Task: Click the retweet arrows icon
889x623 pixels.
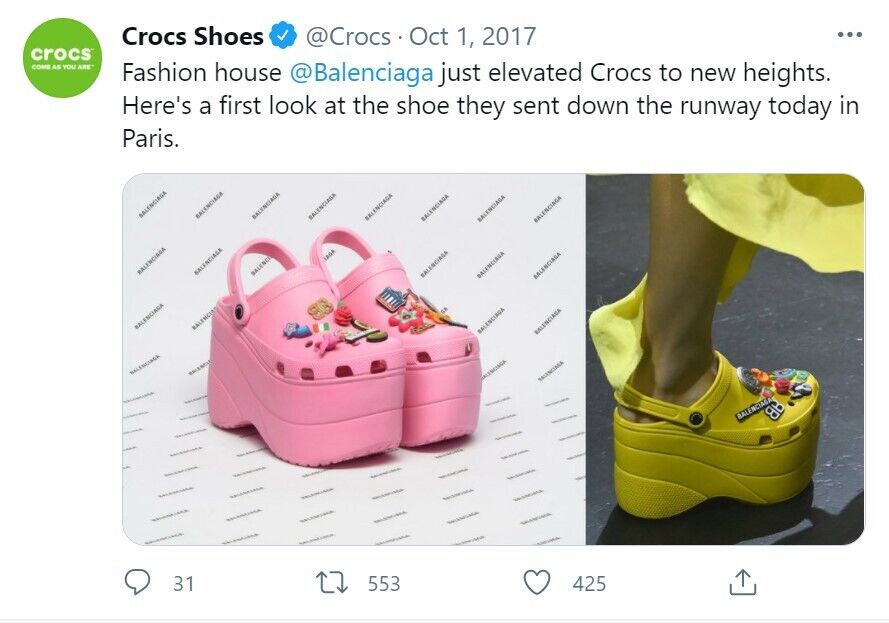Action: click(x=332, y=583)
